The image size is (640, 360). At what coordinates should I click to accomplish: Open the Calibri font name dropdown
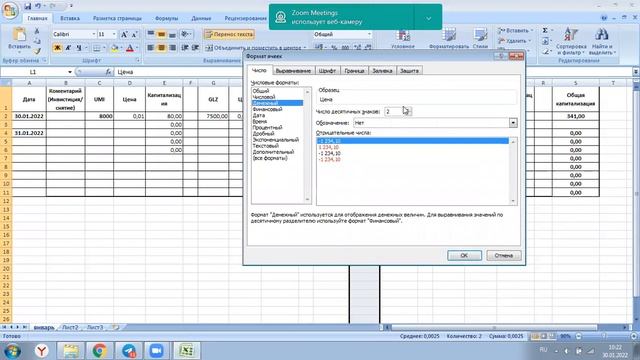click(93, 34)
